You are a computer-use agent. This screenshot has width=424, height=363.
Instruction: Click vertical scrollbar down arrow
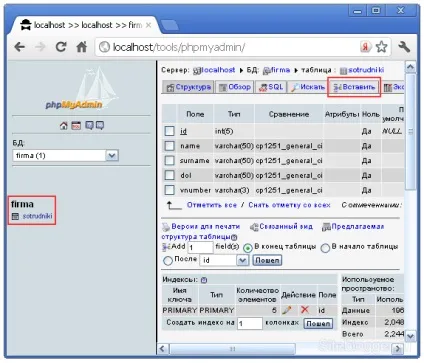[411, 336]
